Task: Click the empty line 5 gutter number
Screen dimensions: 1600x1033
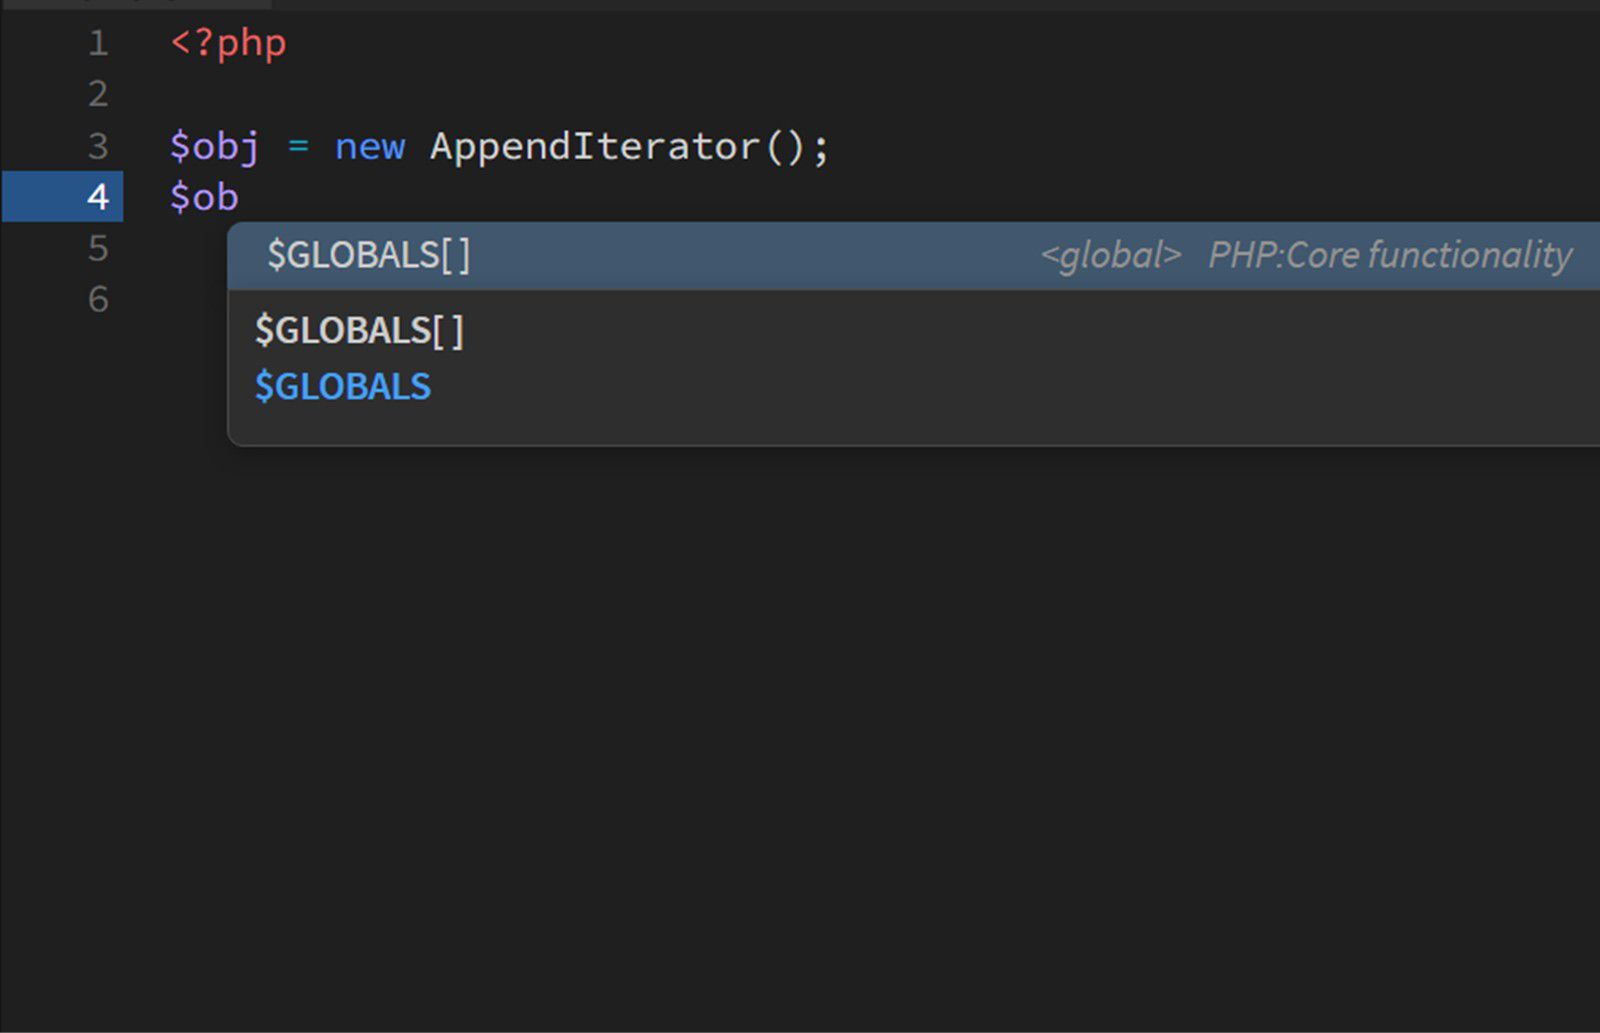Action: 97,249
